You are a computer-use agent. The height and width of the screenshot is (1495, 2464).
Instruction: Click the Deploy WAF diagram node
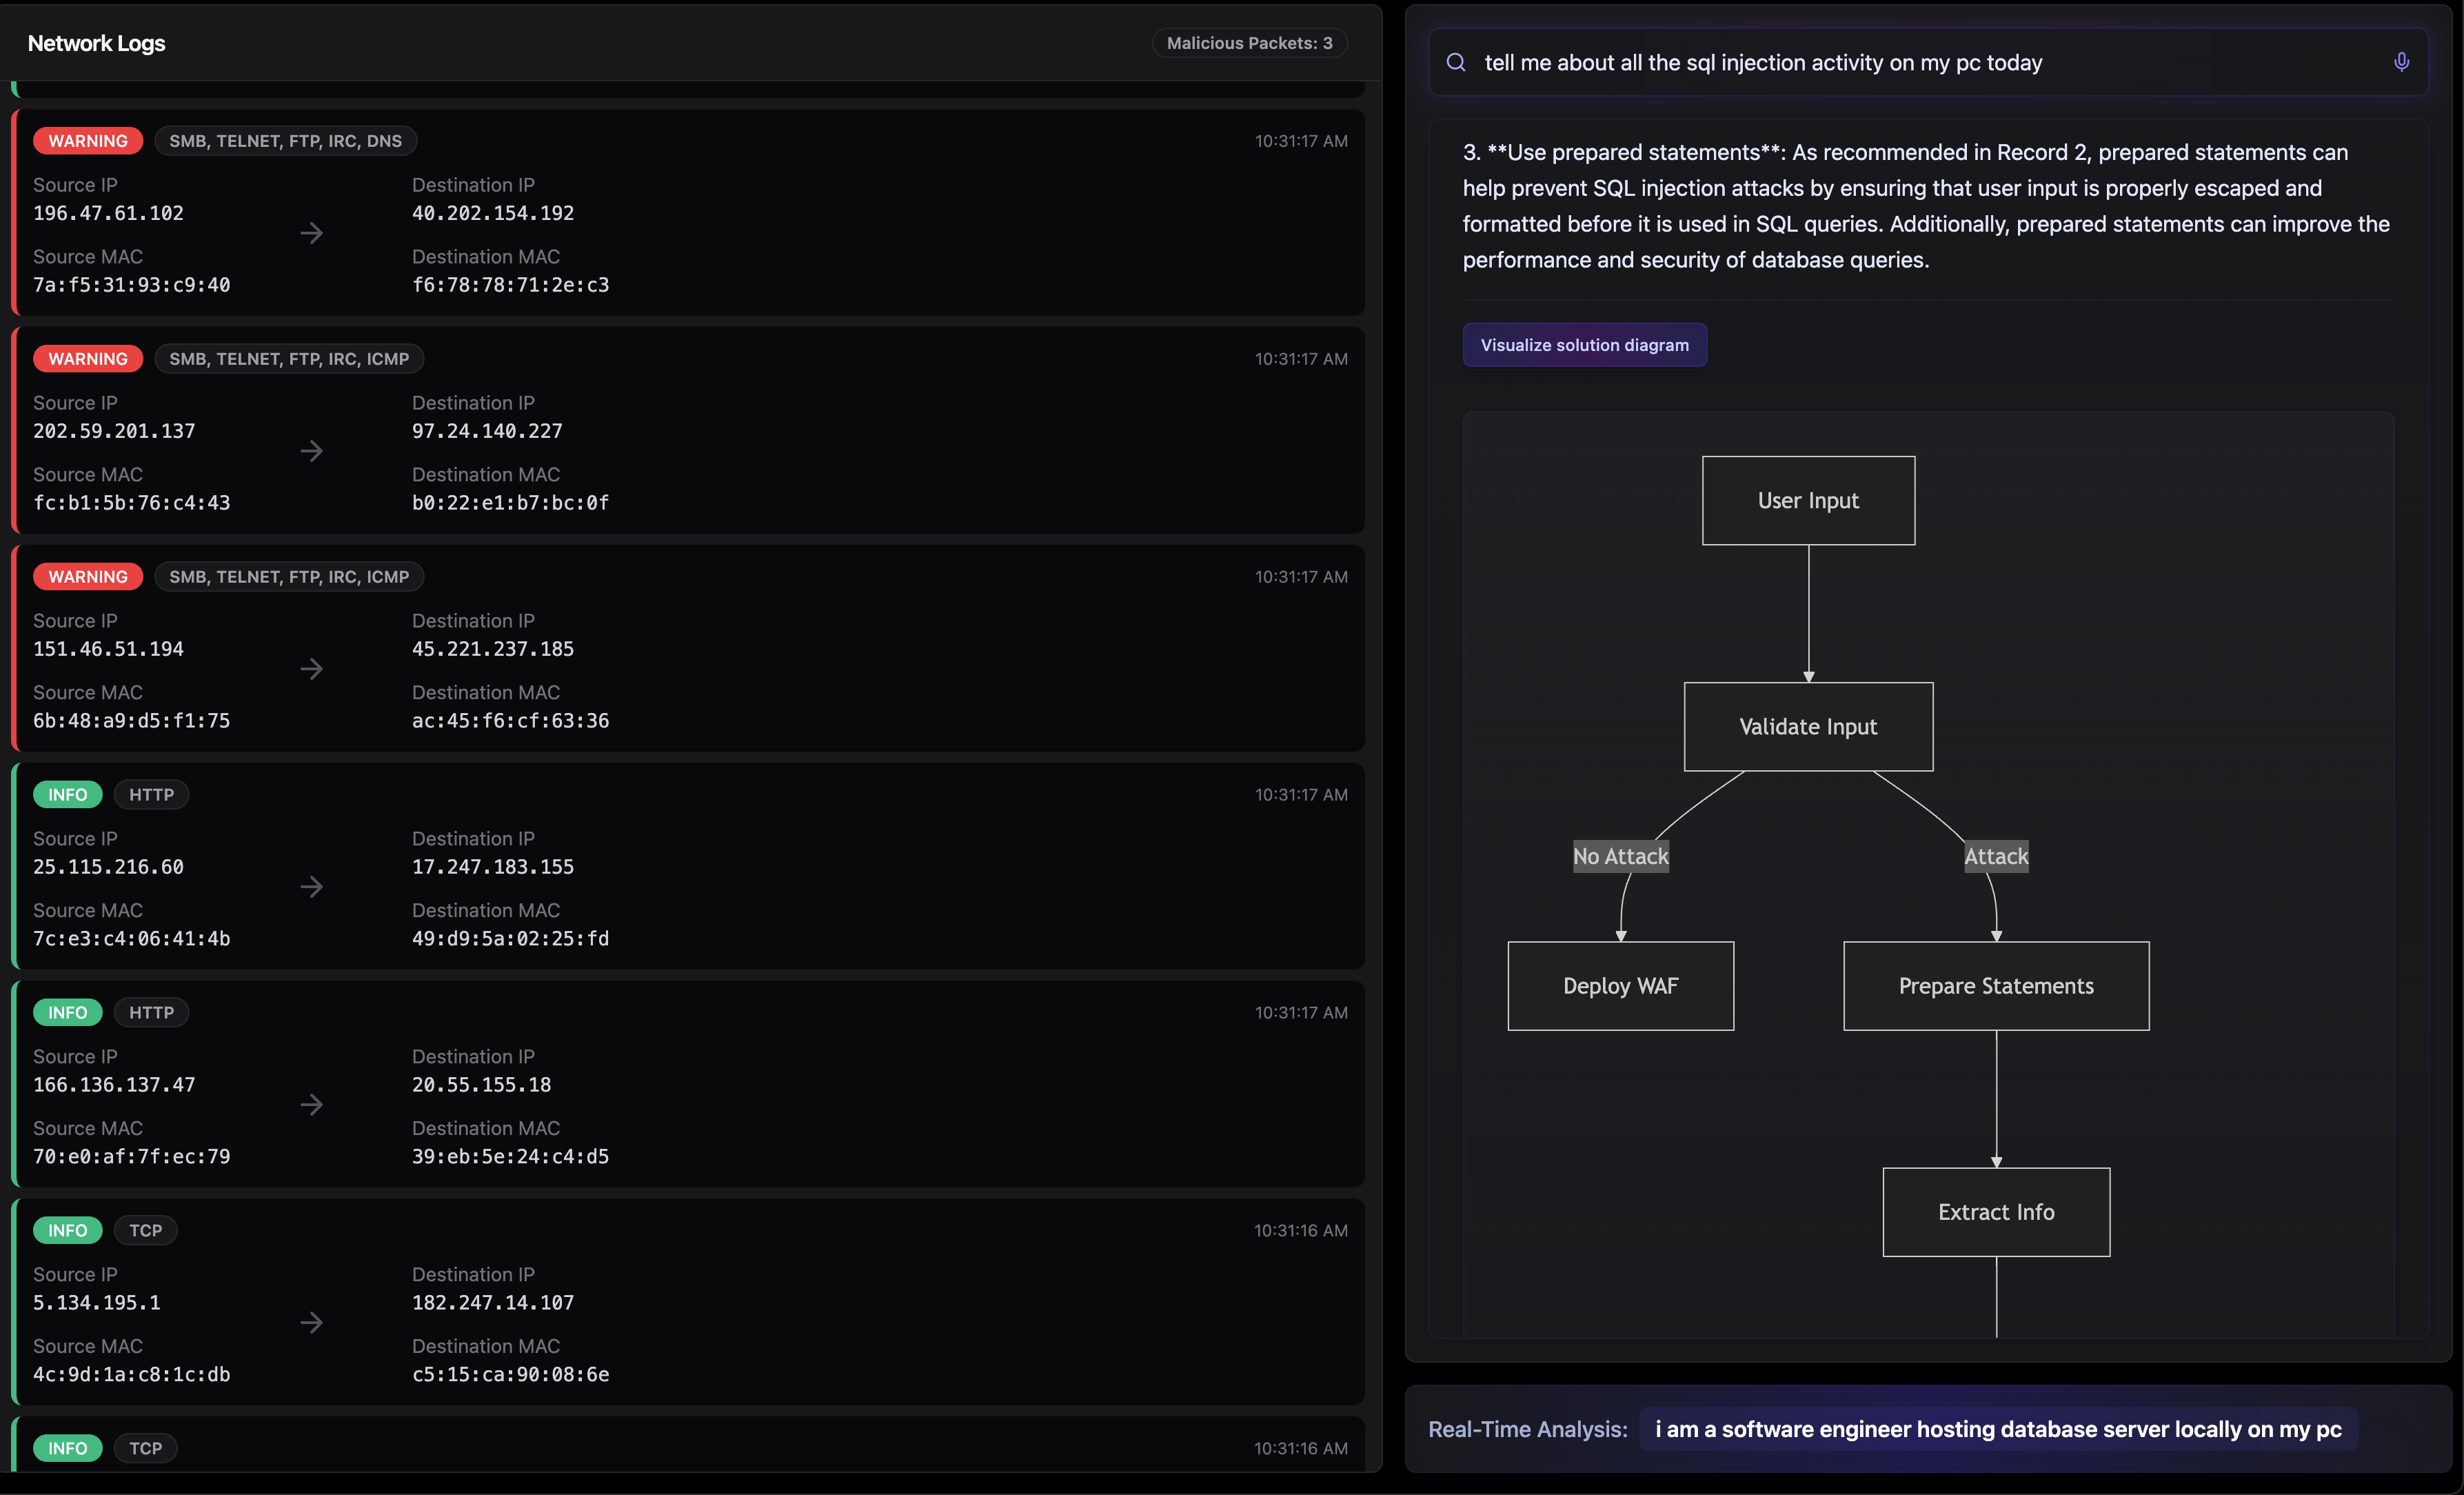point(1620,986)
